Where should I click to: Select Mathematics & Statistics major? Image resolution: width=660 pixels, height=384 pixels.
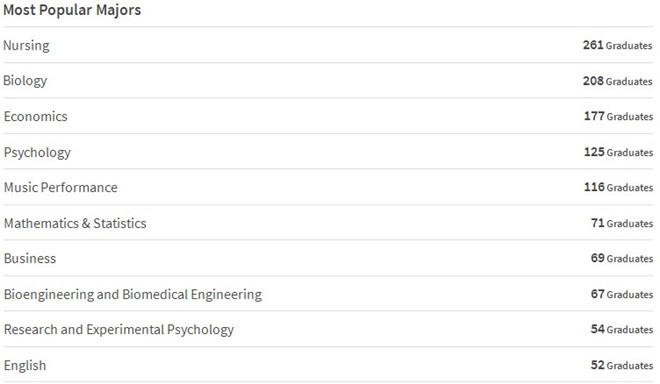[75, 223]
